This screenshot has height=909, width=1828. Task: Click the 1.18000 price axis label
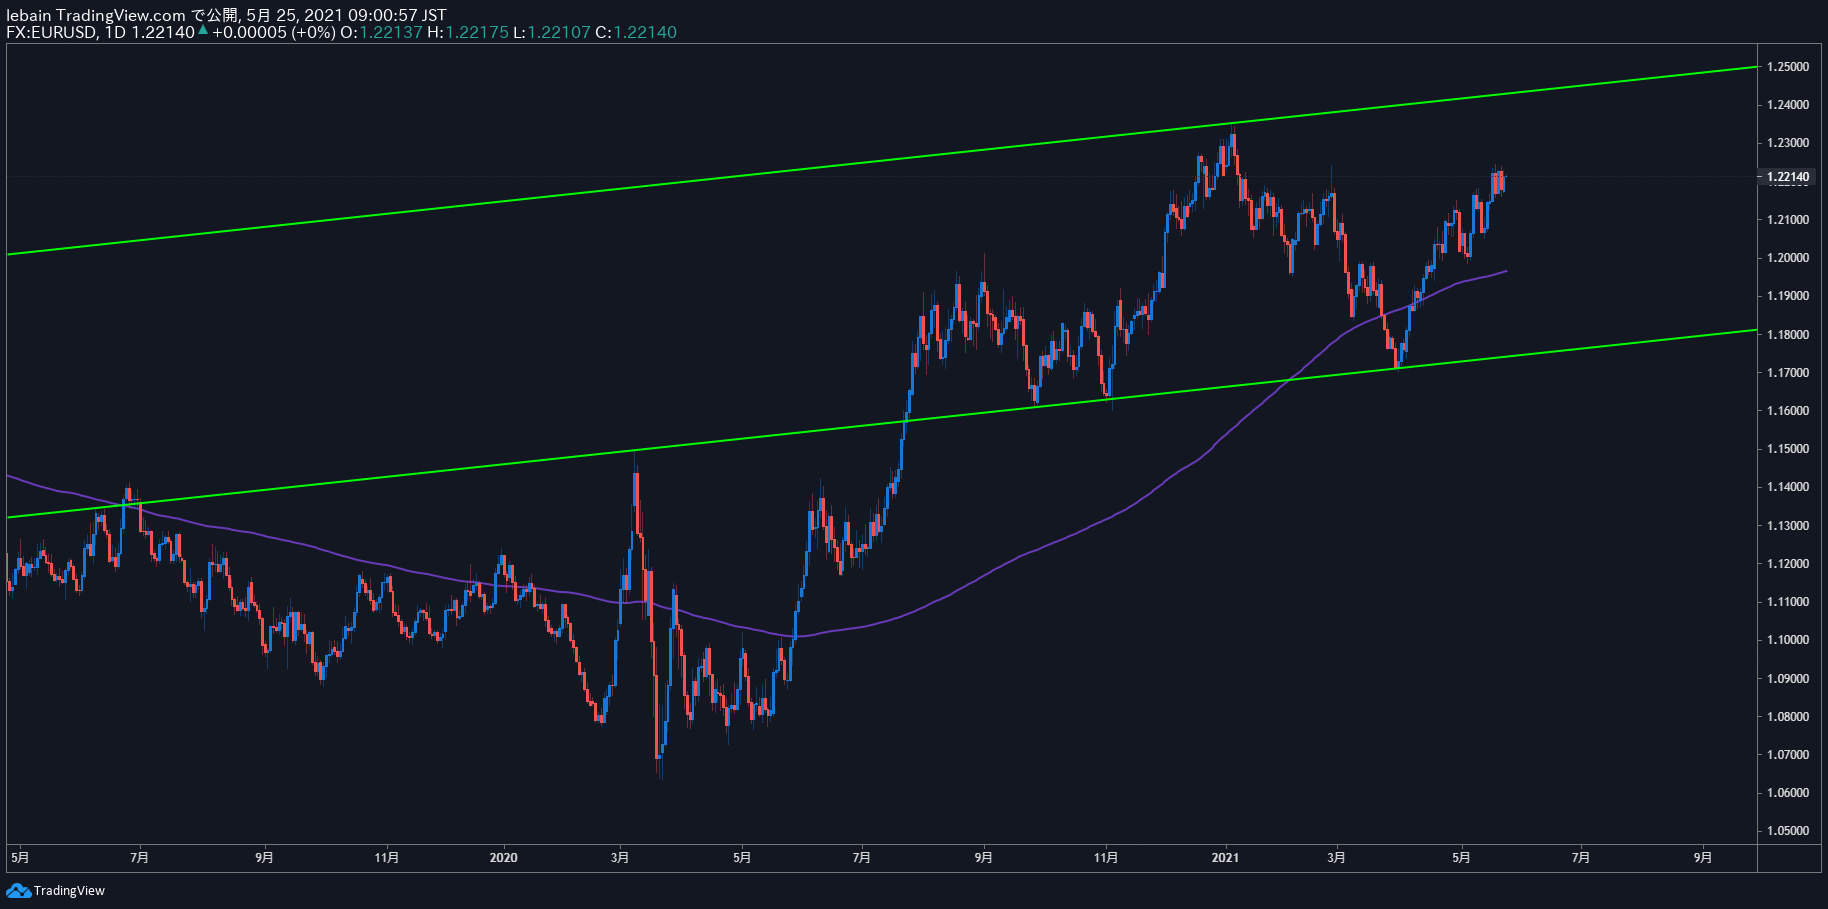pyautogui.click(x=1788, y=335)
